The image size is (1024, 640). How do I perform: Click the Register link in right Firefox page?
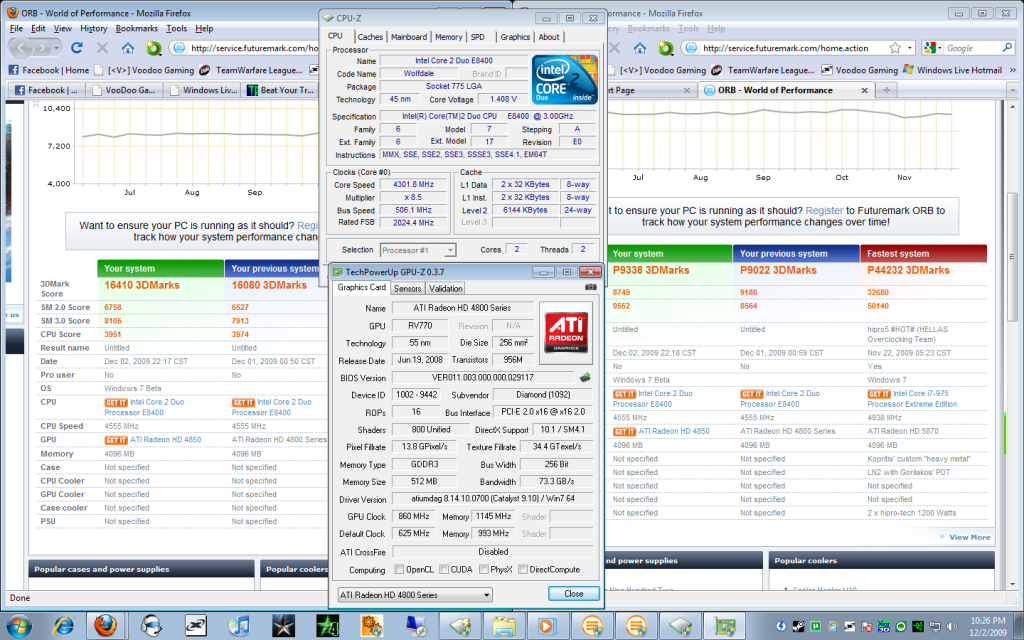[824, 210]
